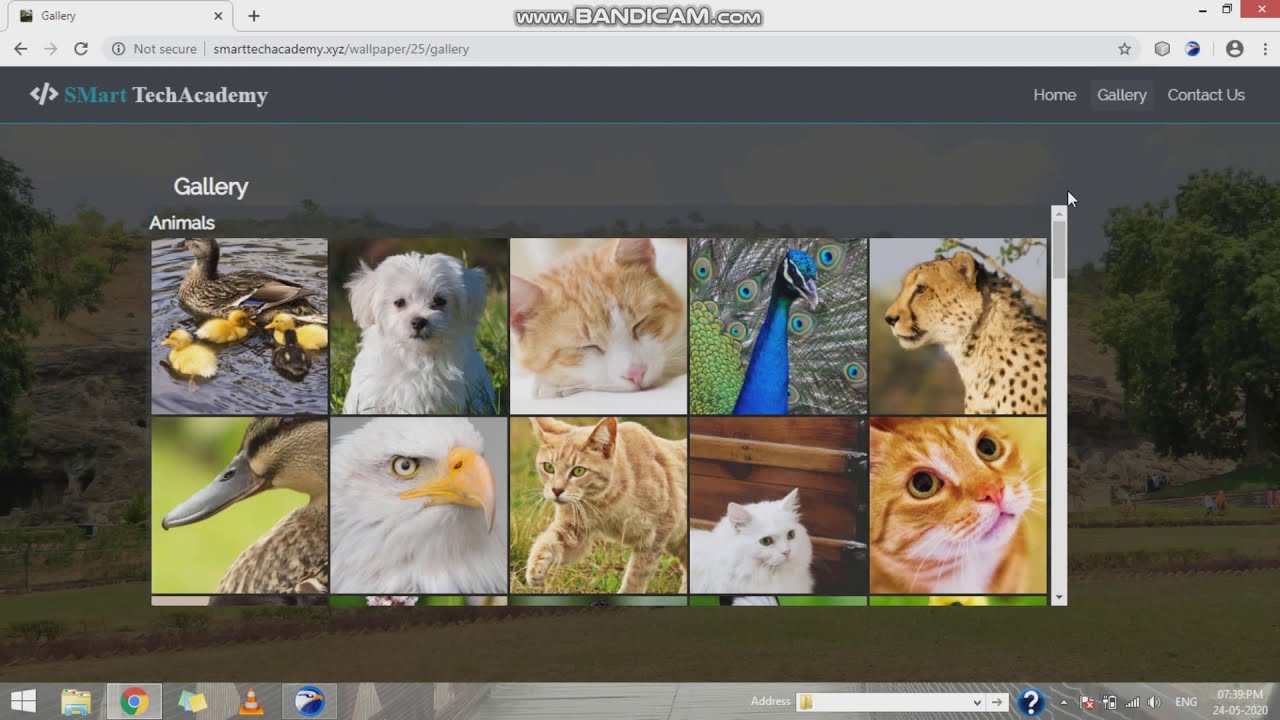
Task: Open the taskbar clock and date
Action: coord(1239,702)
